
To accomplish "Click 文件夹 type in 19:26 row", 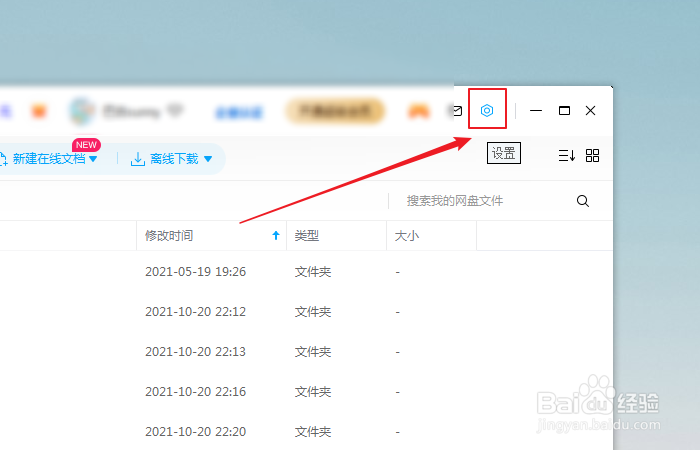I will (x=313, y=271).
